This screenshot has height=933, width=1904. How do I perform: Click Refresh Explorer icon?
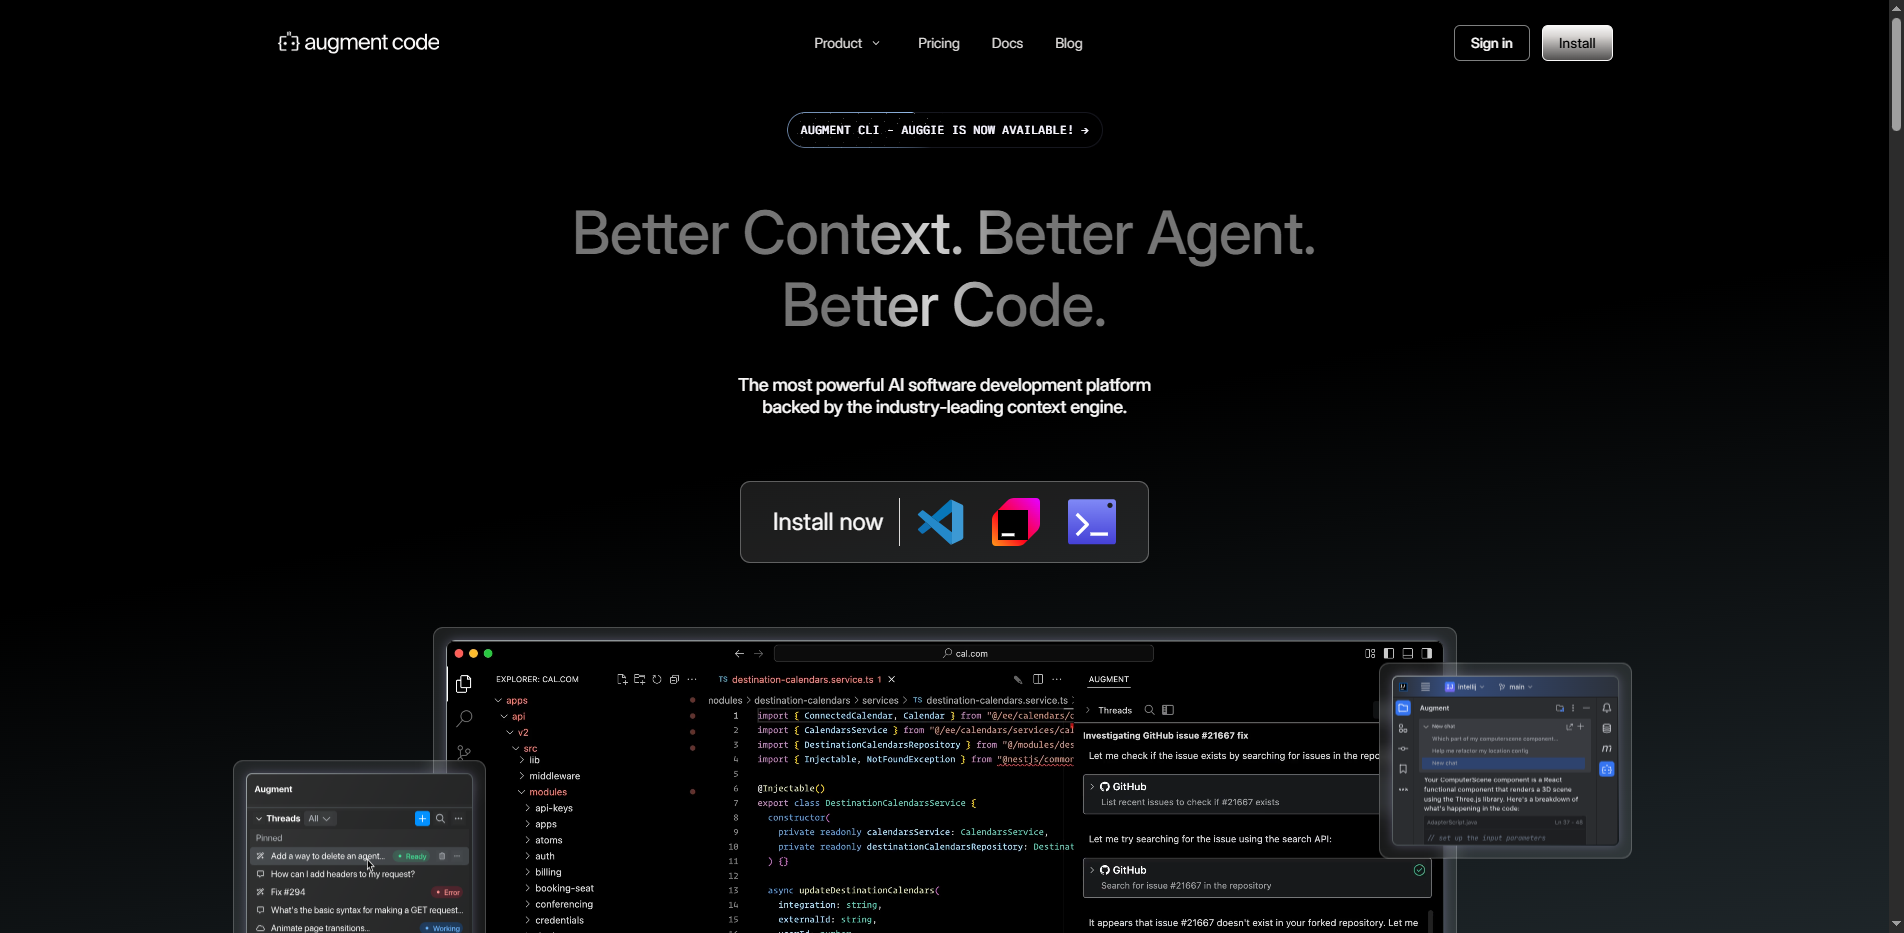[x=657, y=679]
